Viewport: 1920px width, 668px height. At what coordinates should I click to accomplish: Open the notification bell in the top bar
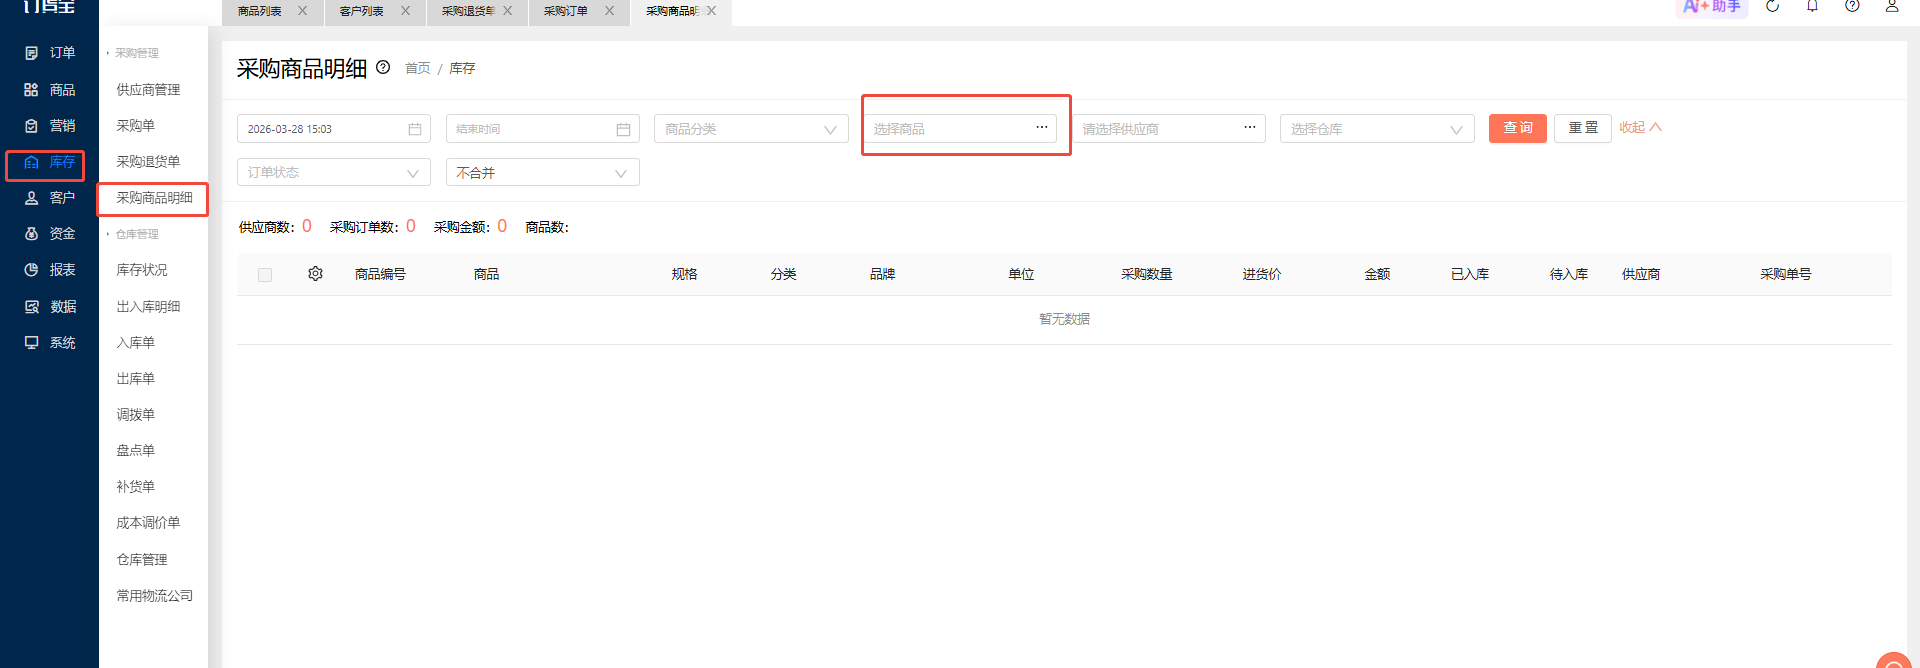tap(1812, 6)
